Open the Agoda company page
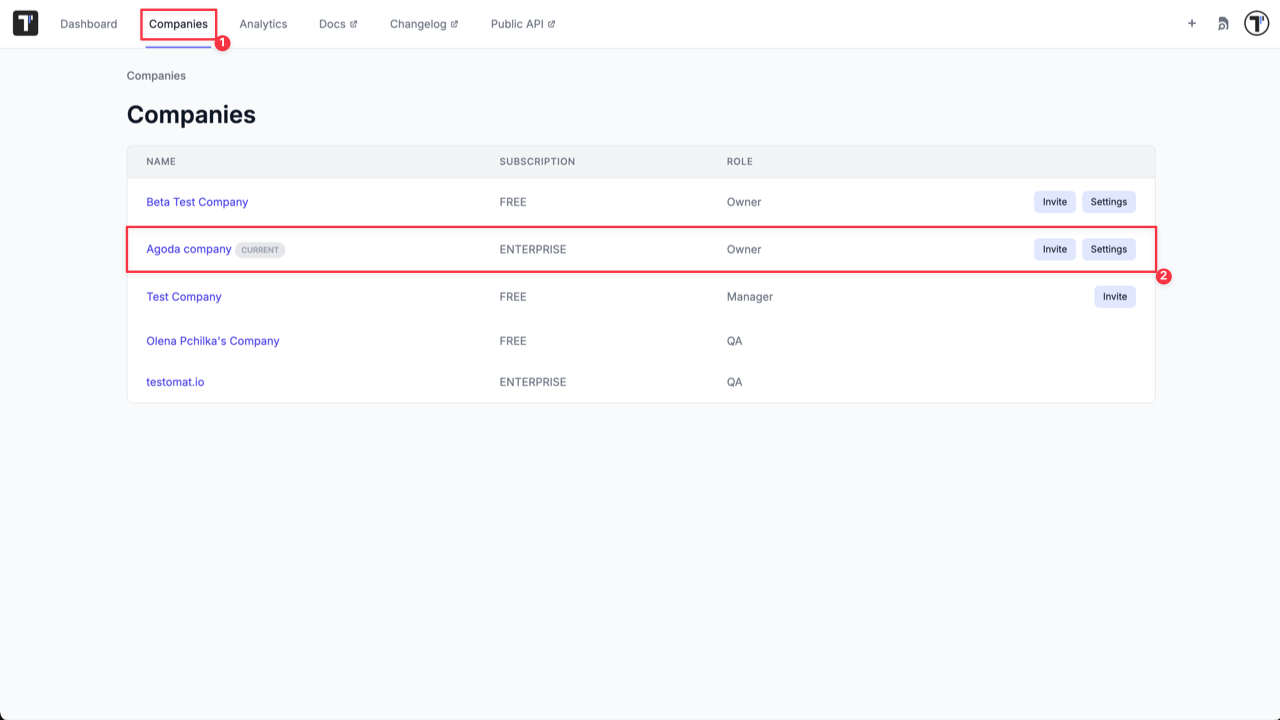This screenshot has height=720, width=1280. 188,249
